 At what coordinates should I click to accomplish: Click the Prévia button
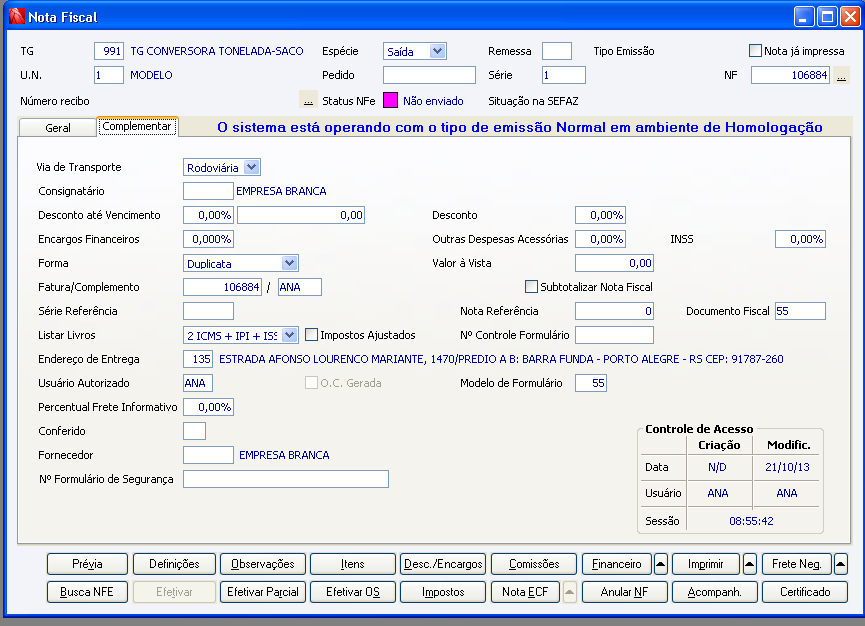pyautogui.click(x=87, y=564)
